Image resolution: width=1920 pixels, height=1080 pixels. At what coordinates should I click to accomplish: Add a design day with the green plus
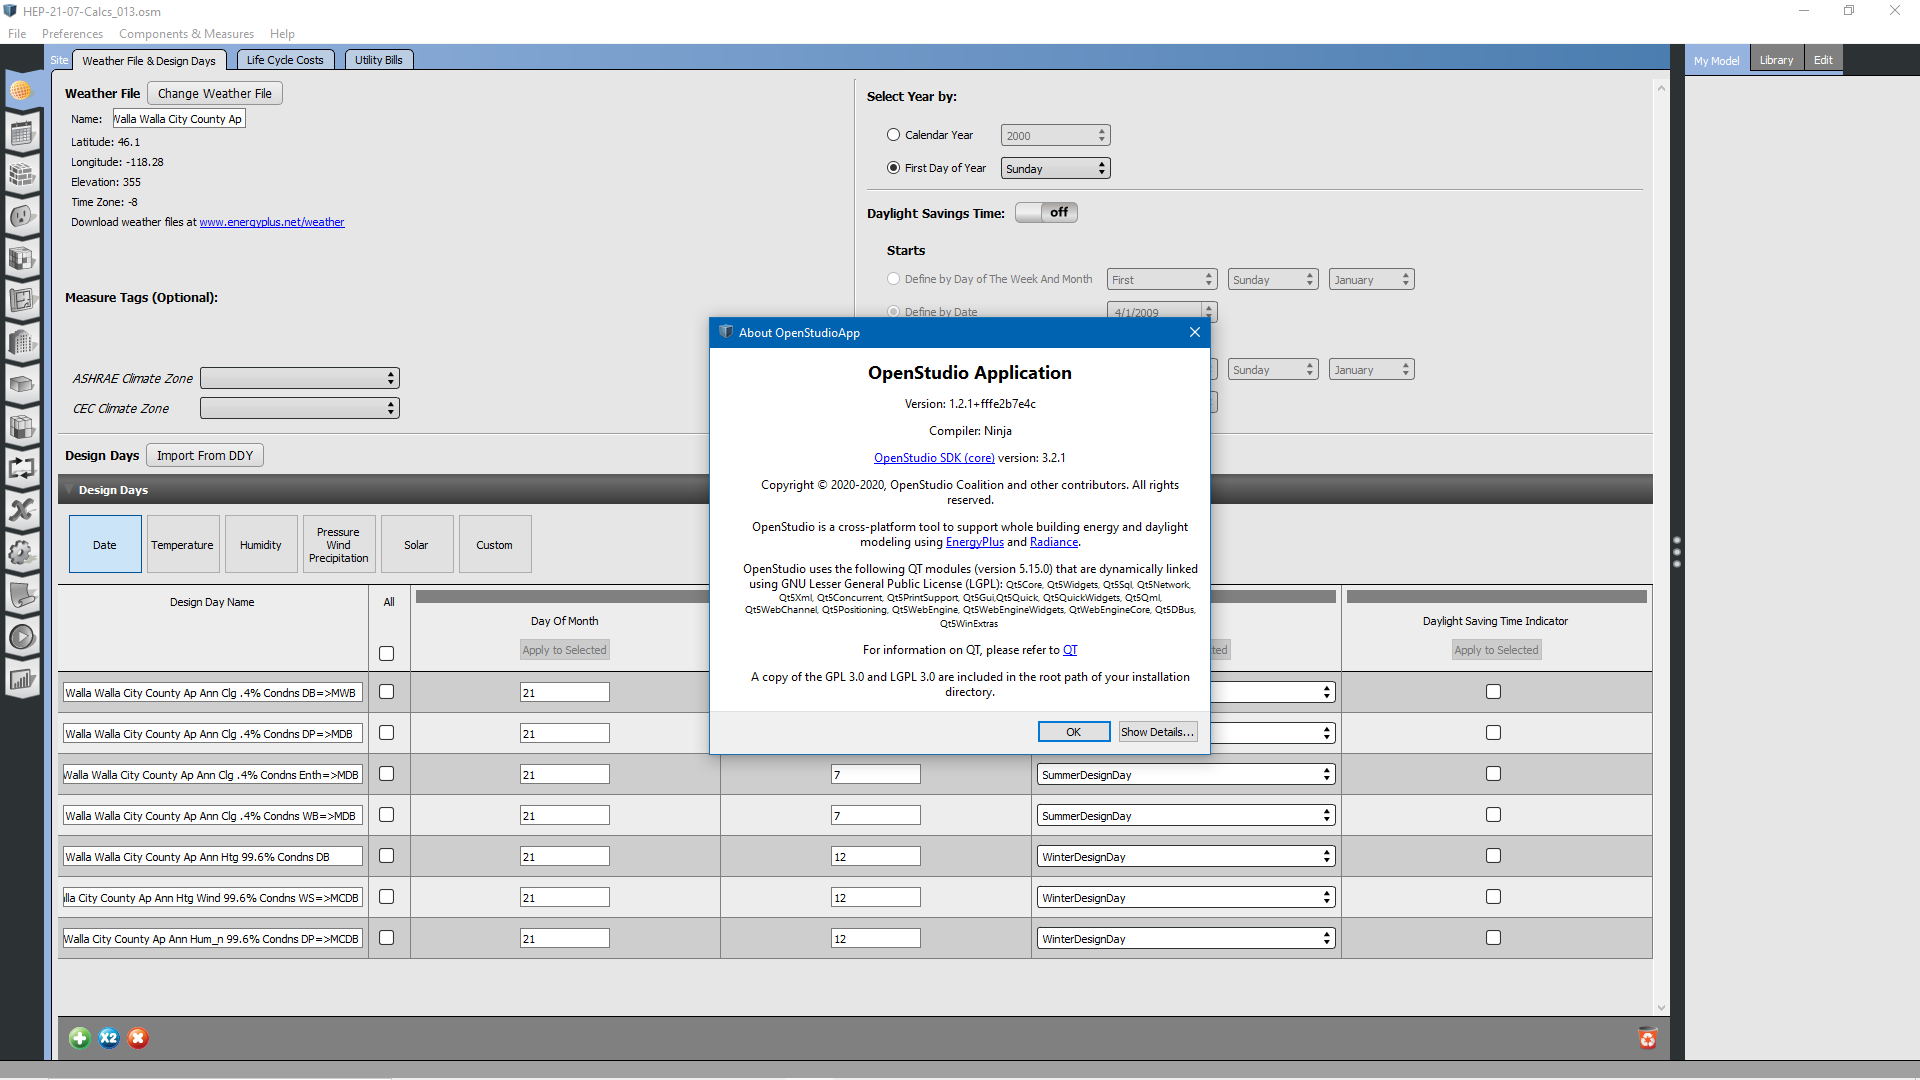click(x=79, y=1038)
